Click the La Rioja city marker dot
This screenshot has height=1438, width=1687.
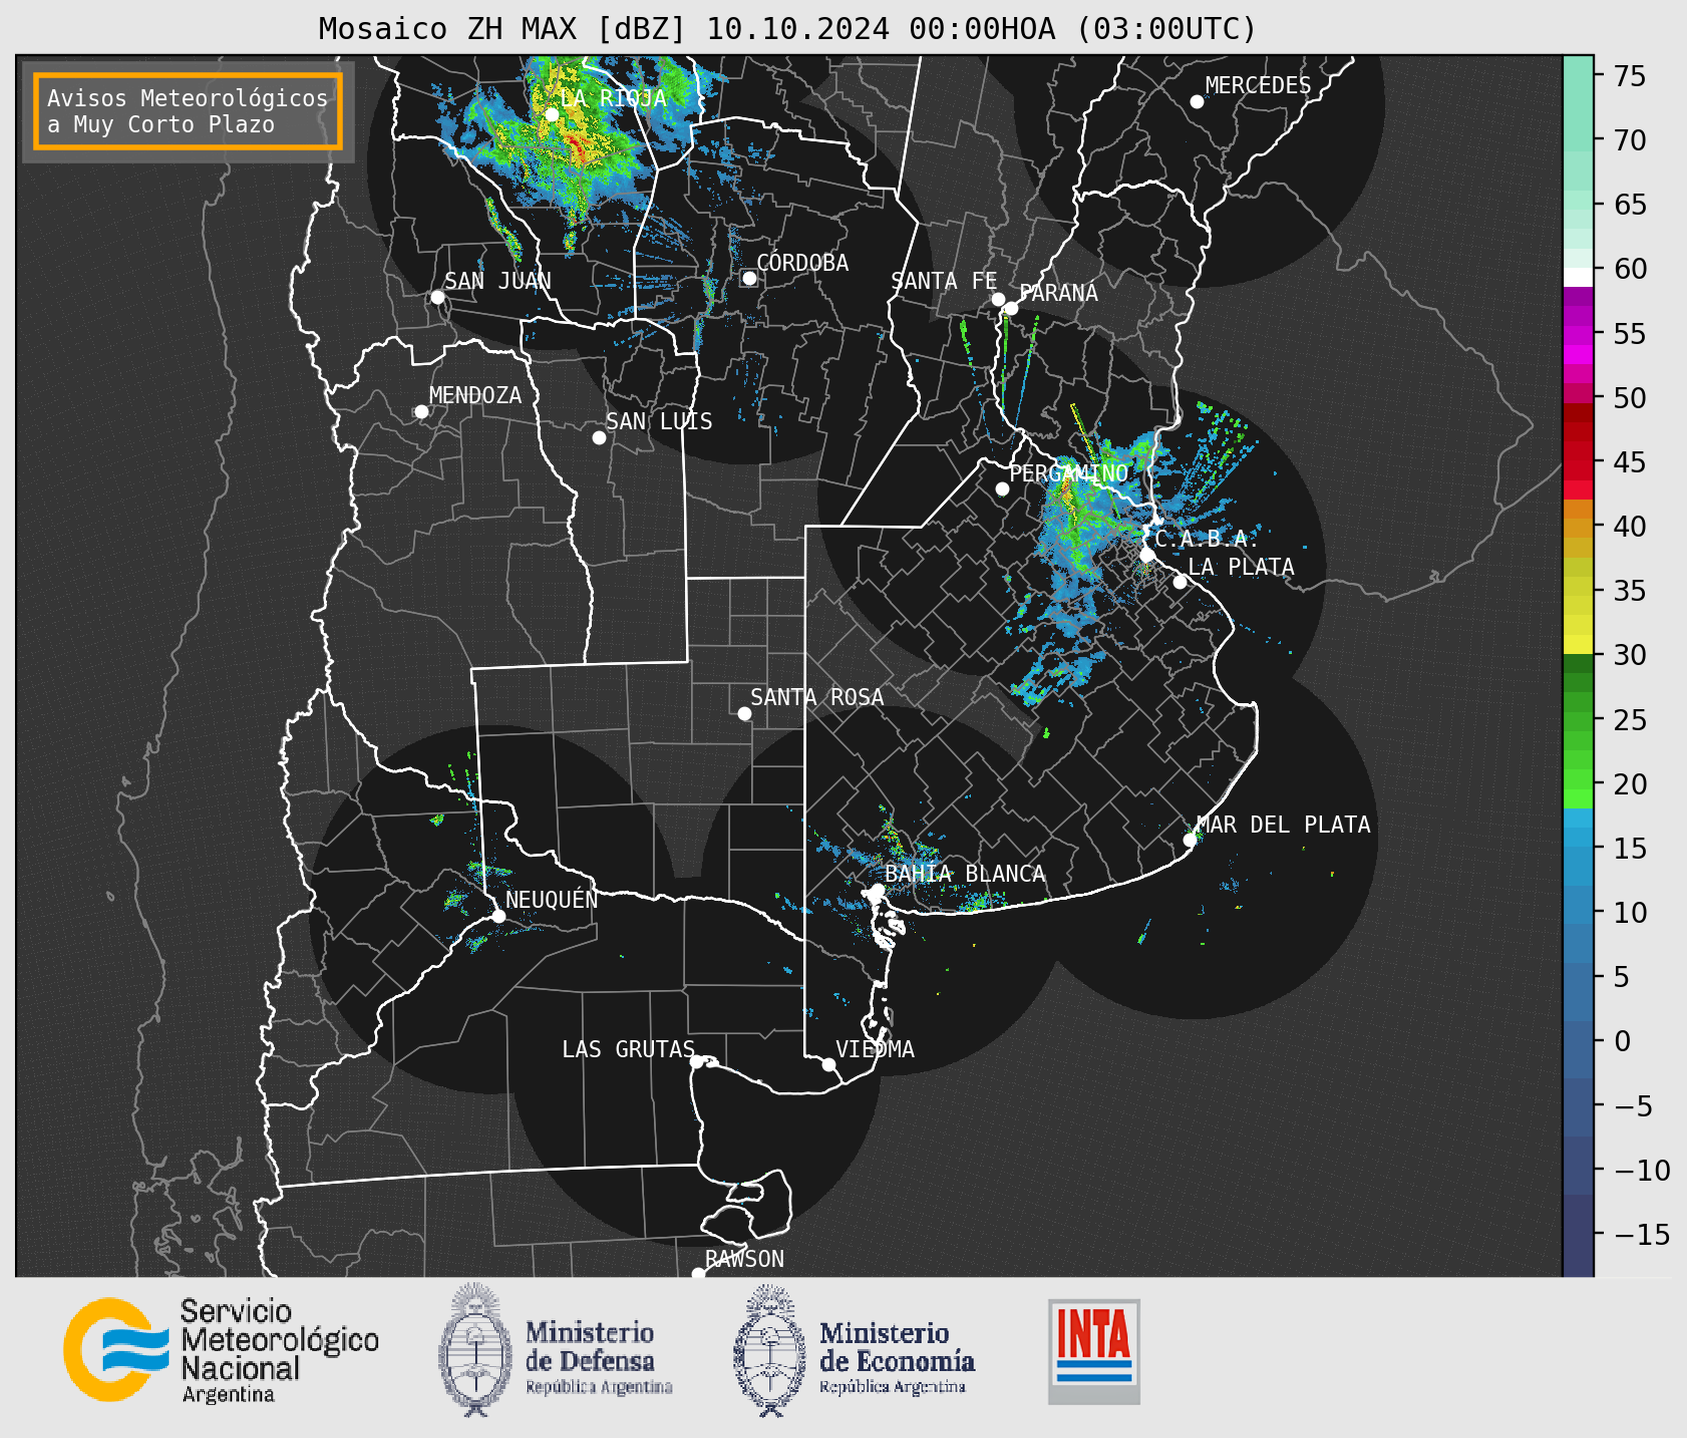pos(551,115)
